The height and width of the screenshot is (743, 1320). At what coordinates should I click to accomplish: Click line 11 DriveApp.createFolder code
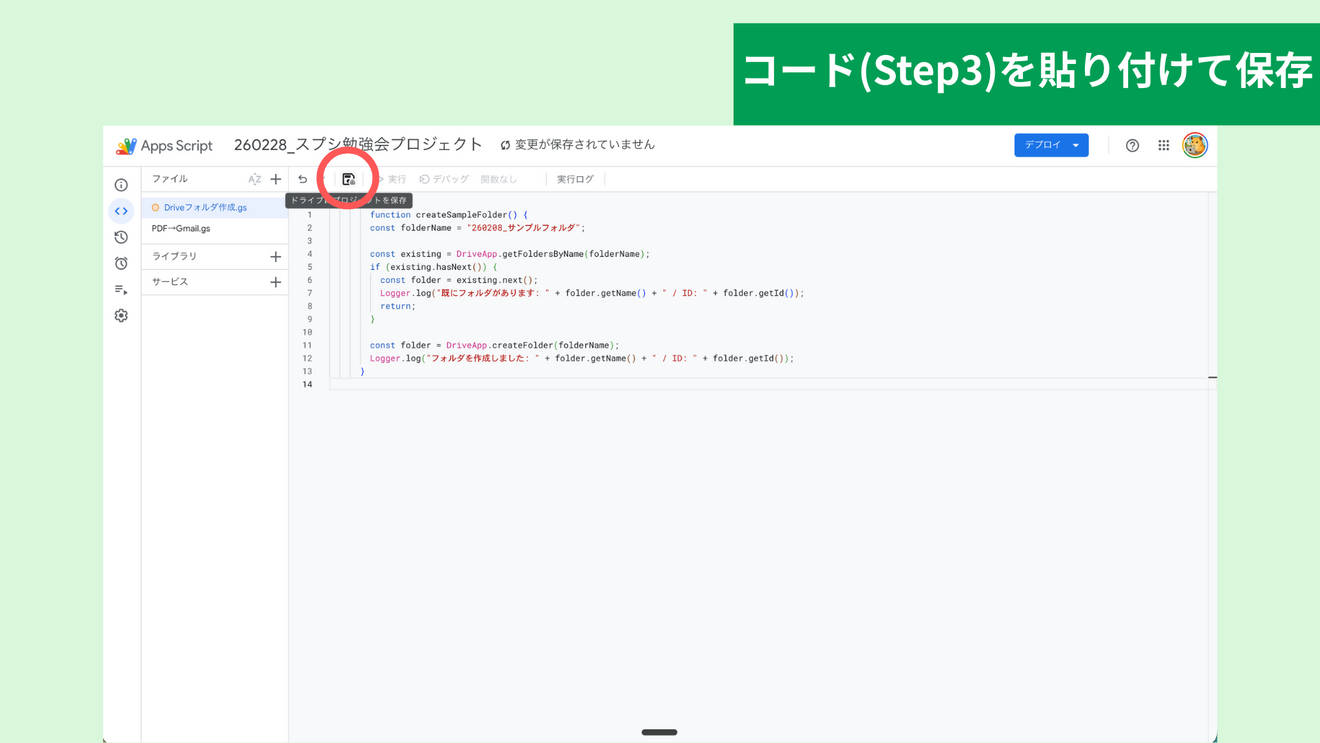coord(495,345)
